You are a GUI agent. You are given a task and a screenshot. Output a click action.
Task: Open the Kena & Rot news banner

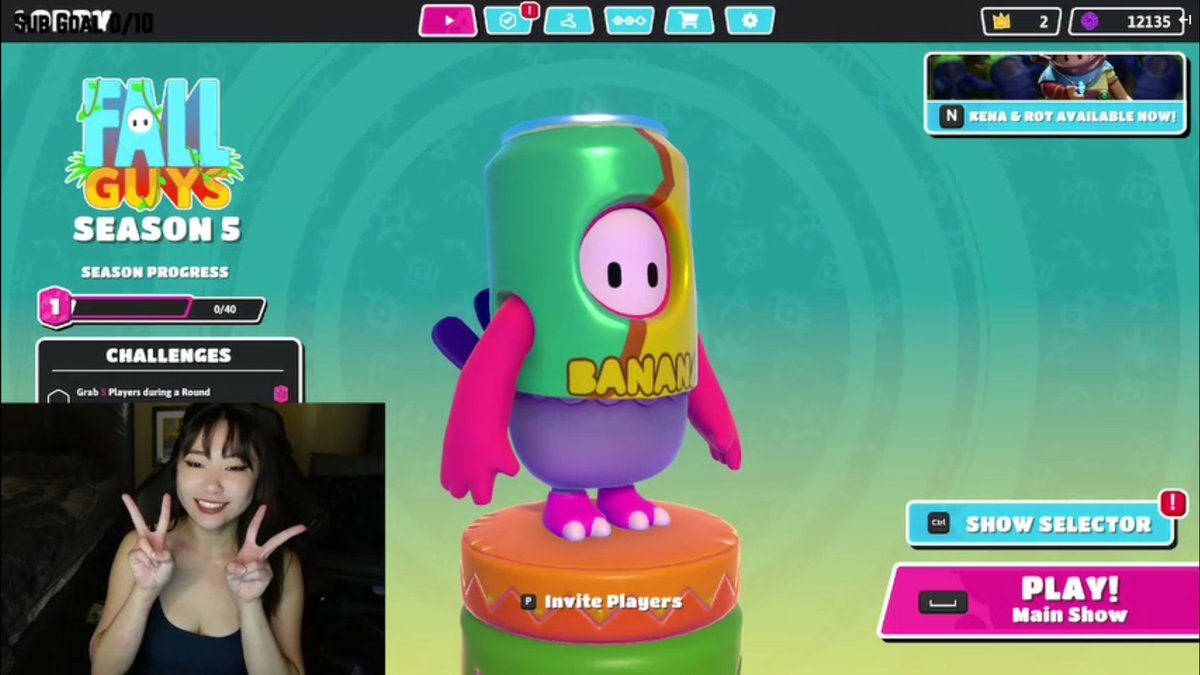coord(1057,93)
